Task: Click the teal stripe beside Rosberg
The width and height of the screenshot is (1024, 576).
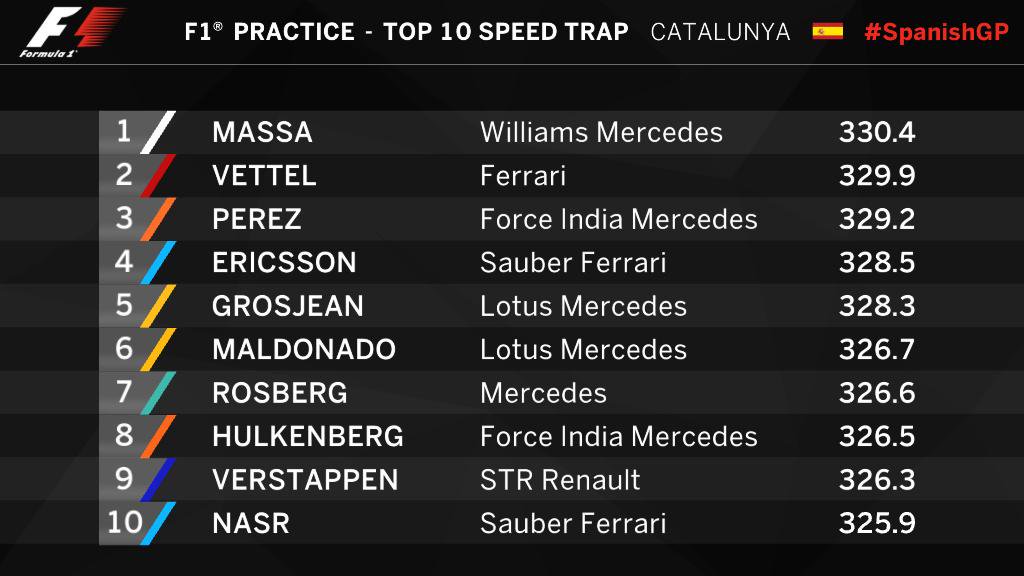Action: (x=158, y=393)
